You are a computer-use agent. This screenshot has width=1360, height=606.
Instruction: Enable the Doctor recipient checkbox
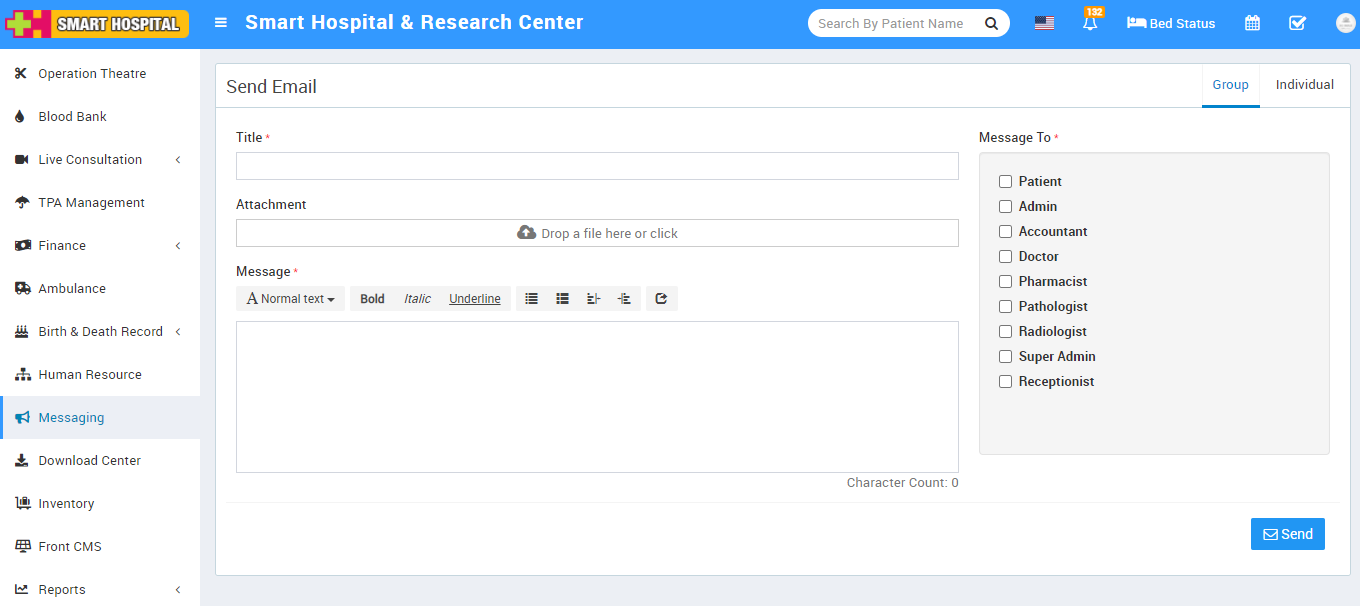tap(1006, 257)
